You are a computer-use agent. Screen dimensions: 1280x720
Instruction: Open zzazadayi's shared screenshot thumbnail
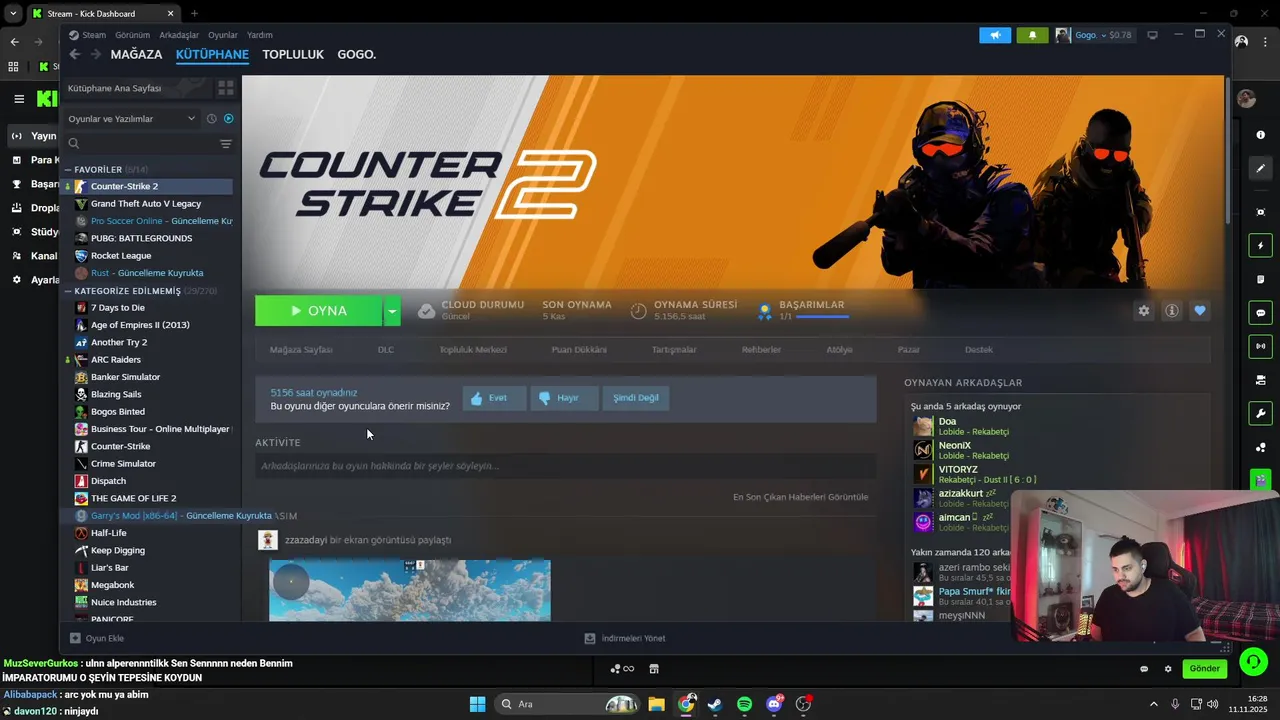410,590
